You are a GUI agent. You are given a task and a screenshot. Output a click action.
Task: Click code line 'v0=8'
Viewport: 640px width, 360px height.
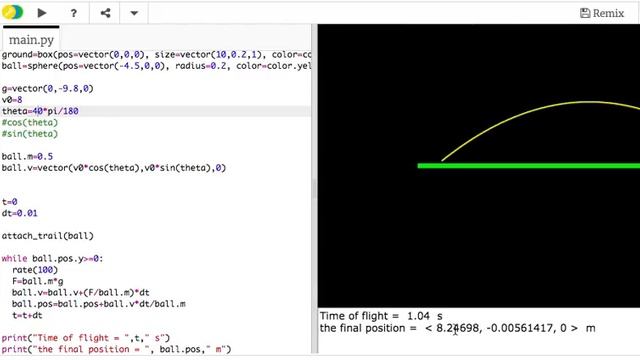tap(12, 100)
